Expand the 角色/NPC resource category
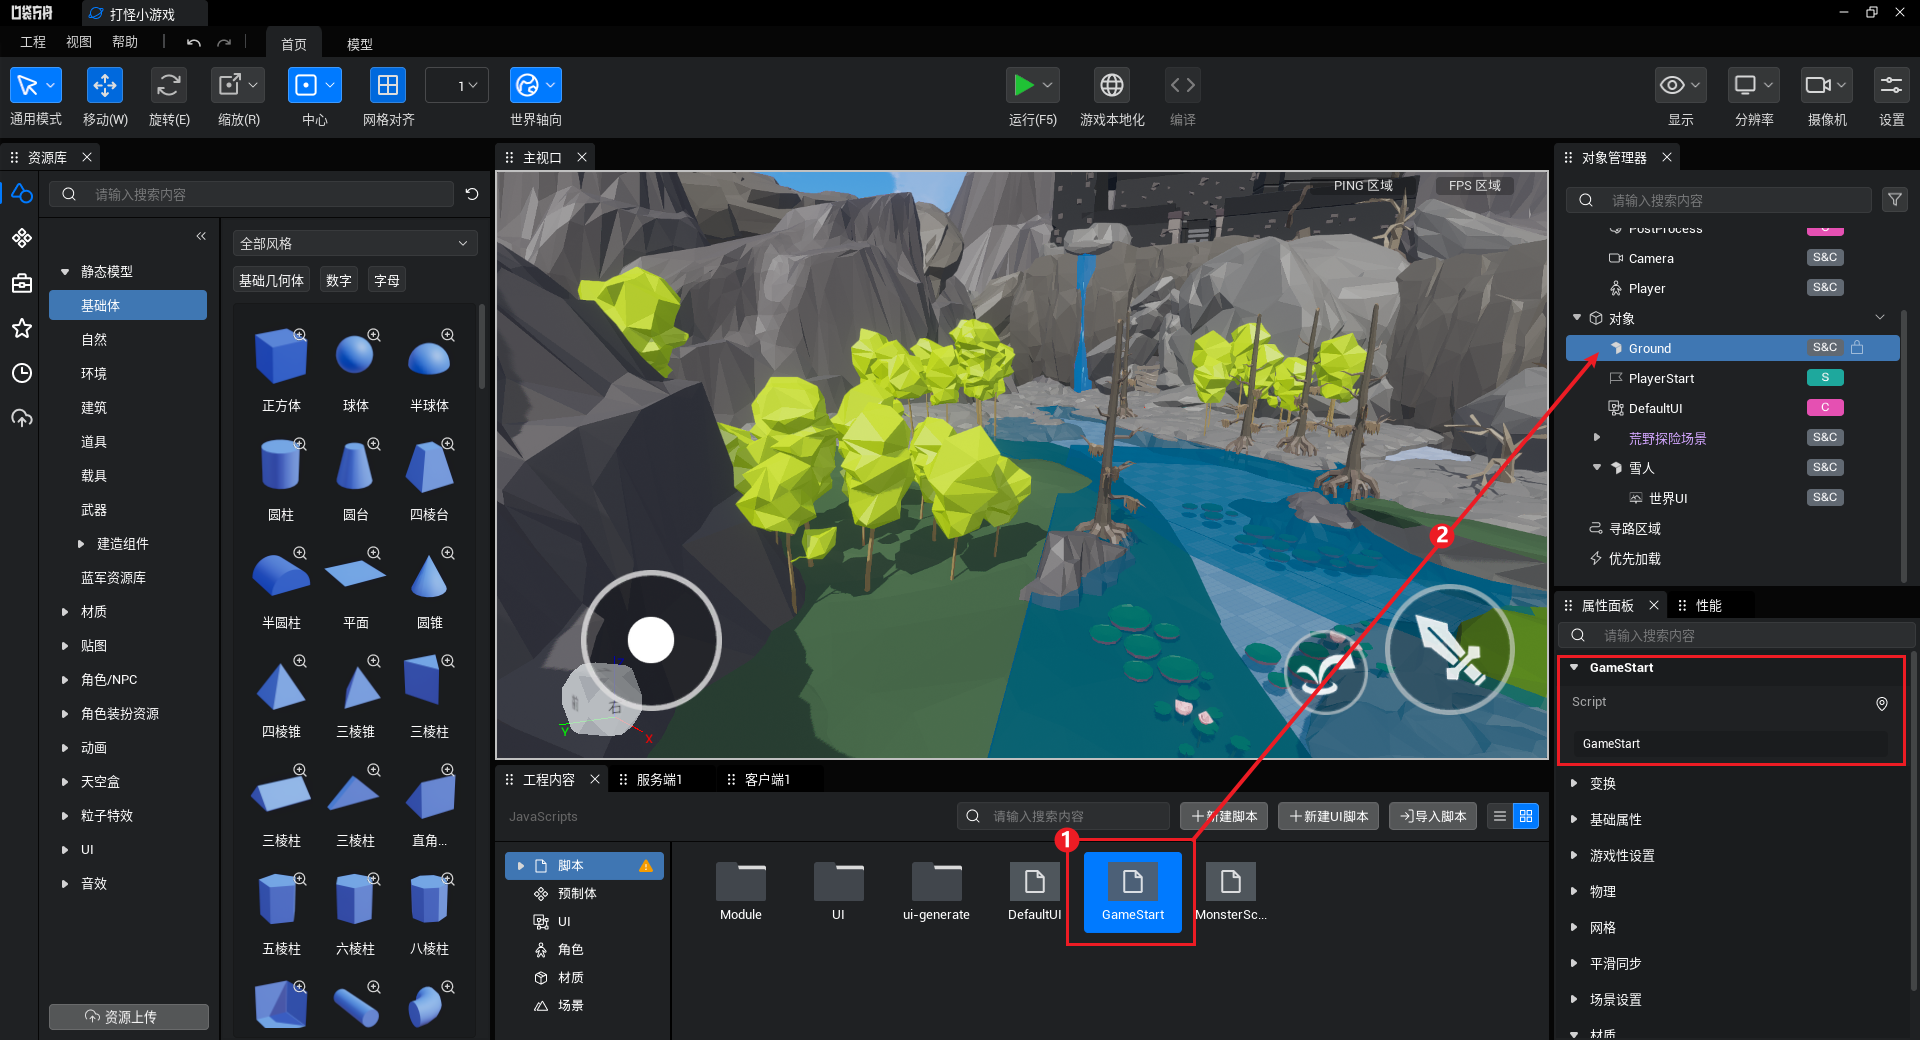 65,680
